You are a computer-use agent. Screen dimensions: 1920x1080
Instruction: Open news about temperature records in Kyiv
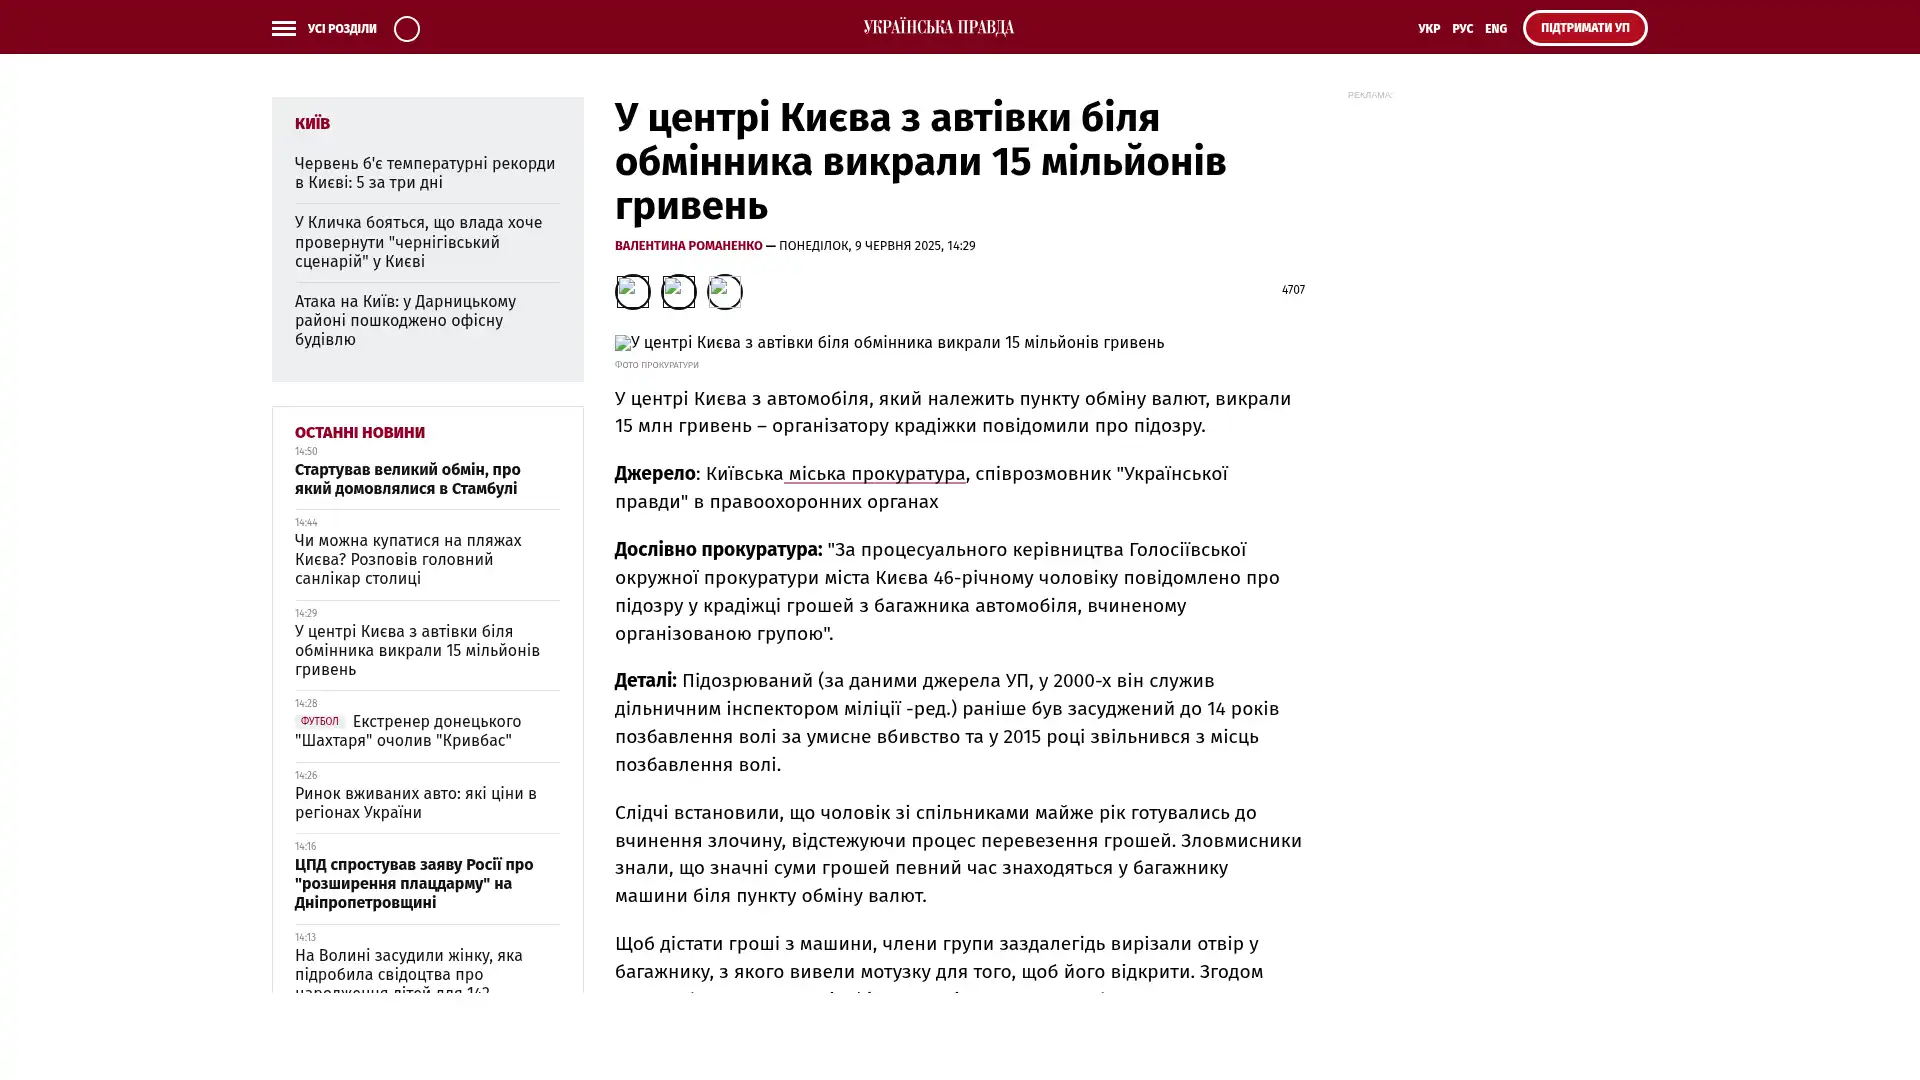coord(425,173)
